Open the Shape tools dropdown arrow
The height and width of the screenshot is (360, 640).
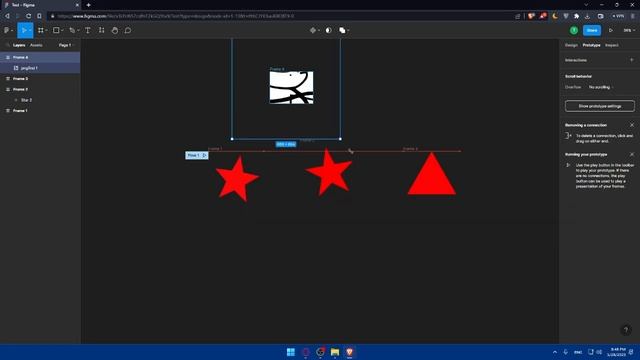[62, 31]
